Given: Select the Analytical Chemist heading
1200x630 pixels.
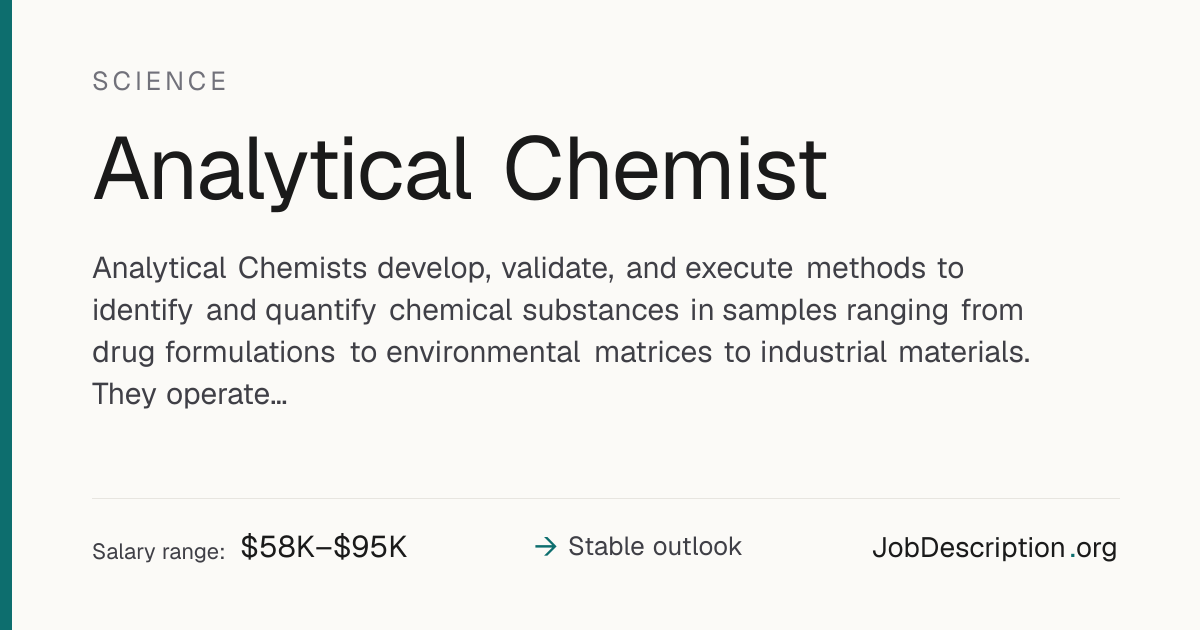Looking at the screenshot, I should click(x=460, y=170).
